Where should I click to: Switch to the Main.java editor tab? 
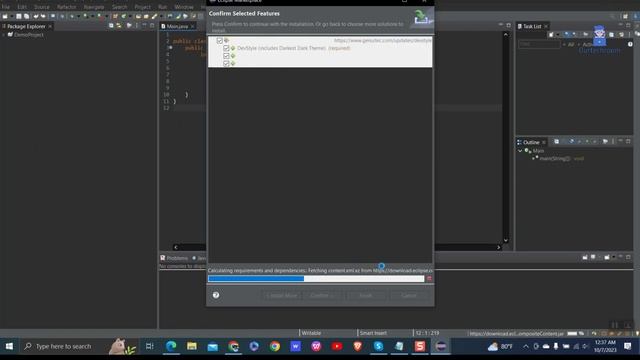177,26
